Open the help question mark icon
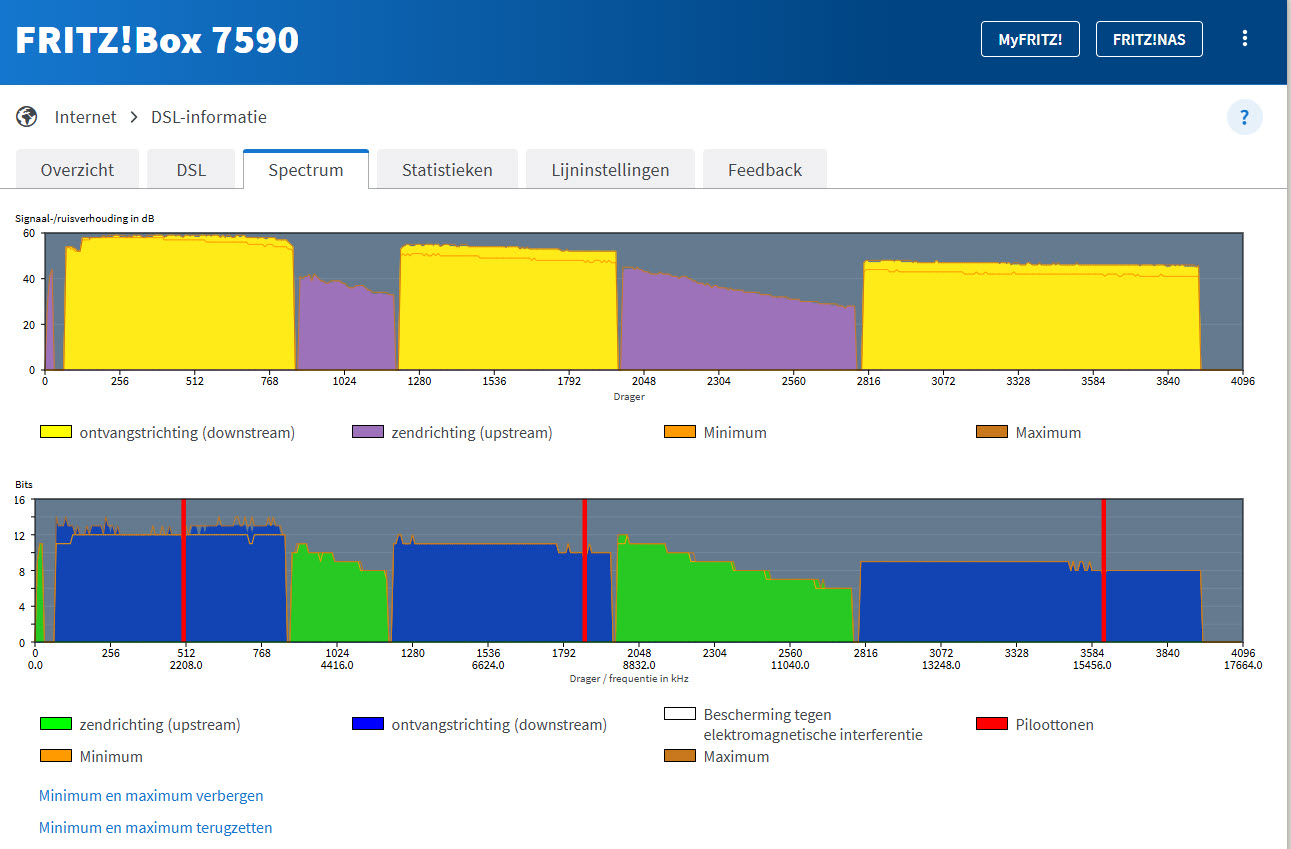This screenshot has height=849, width=1291. click(1244, 117)
